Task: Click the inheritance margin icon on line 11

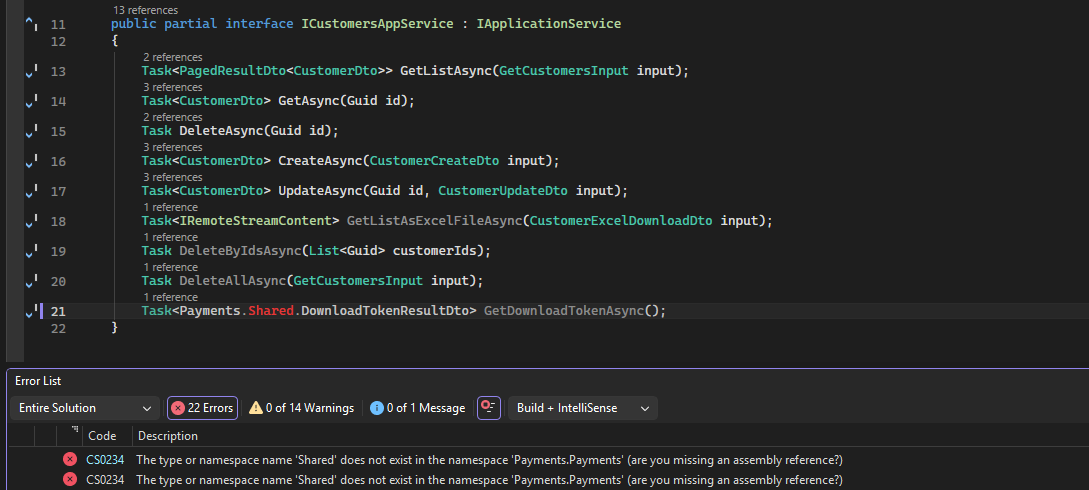Action: pos(30,23)
